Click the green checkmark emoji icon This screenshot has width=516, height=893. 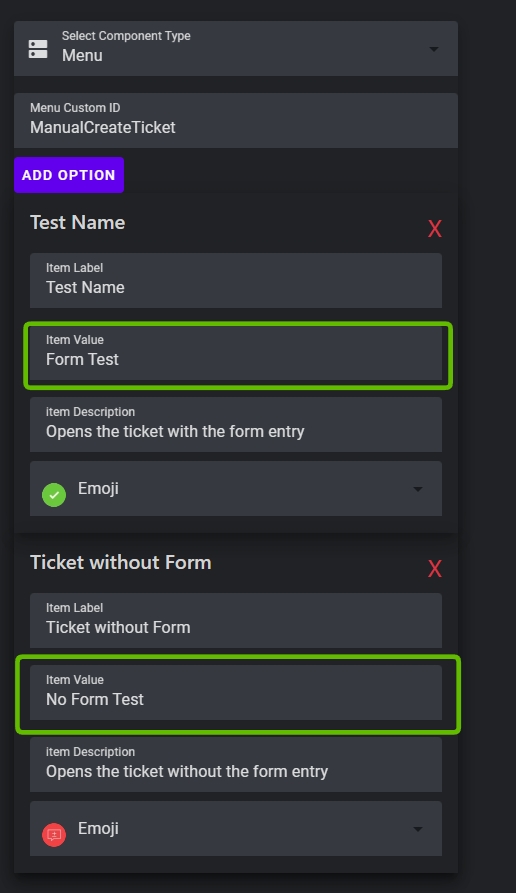[x=54, y=494]
